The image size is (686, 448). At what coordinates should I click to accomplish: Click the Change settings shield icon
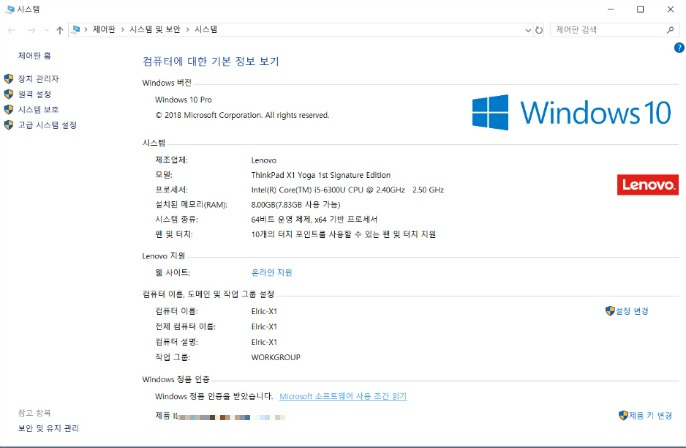pos(610,311)
